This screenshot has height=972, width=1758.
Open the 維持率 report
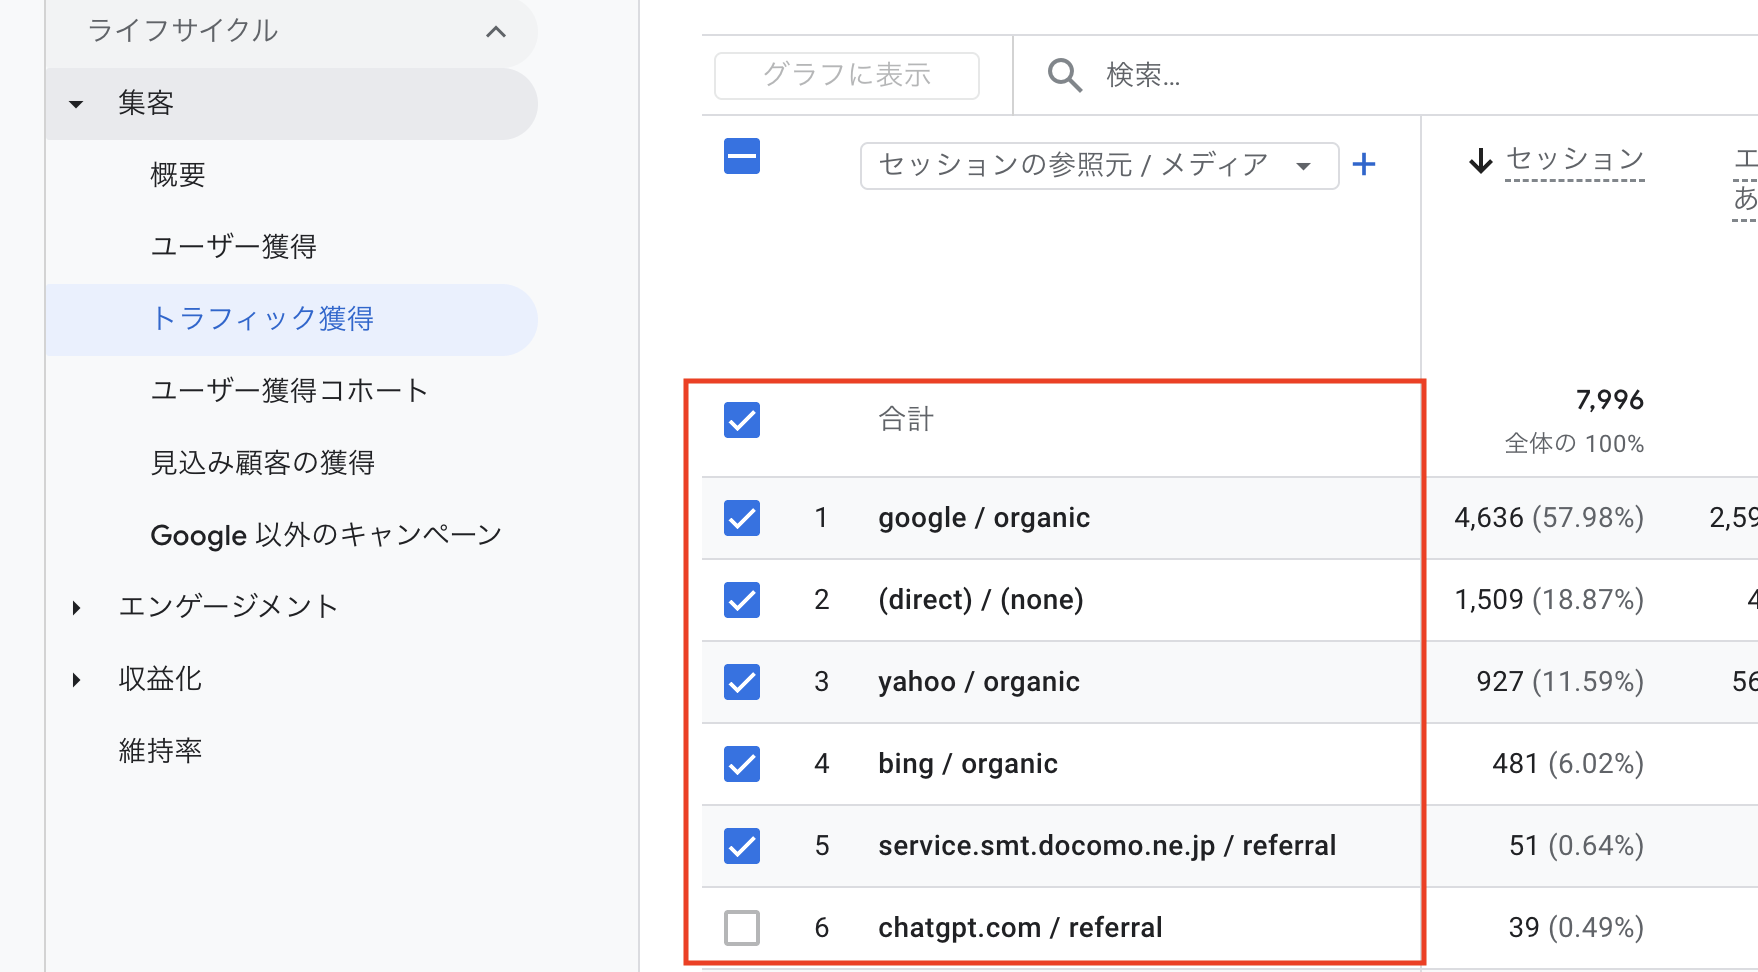click(x=160, y=751)
